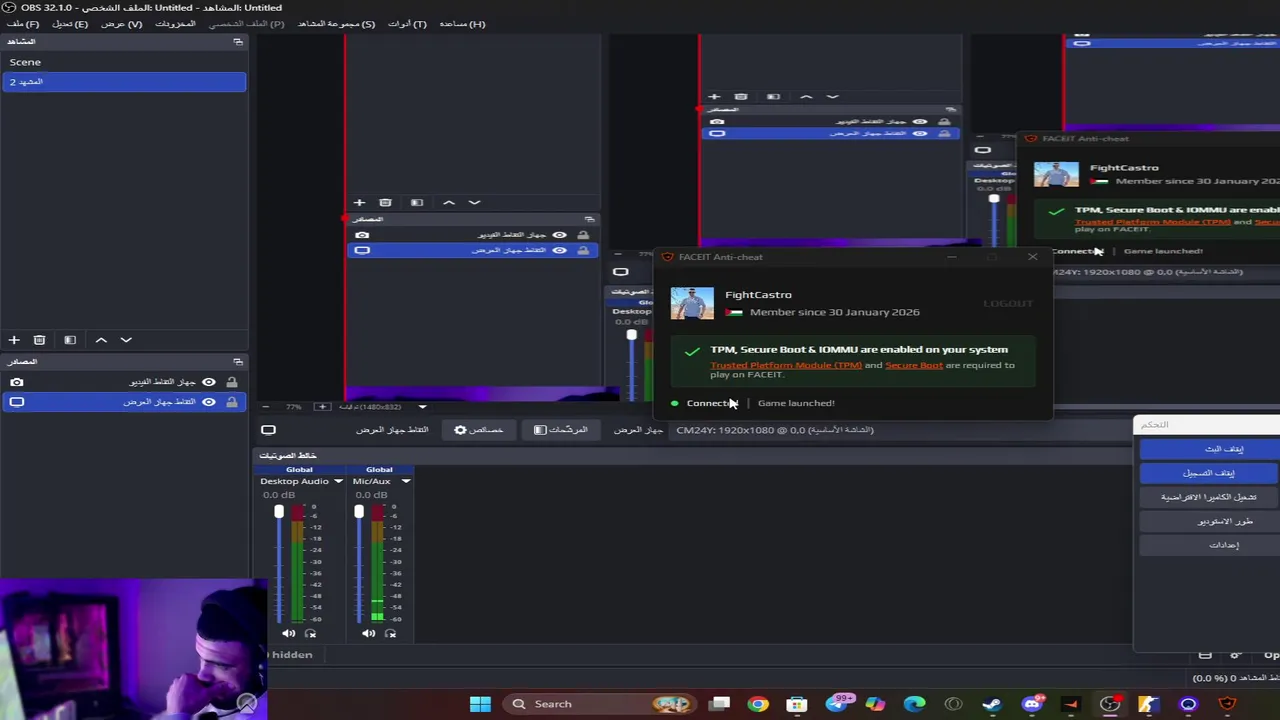1280x720 pixels.
Task: Open Microsoft Edge from the taskbar
Action: click(x=914, y=704)
